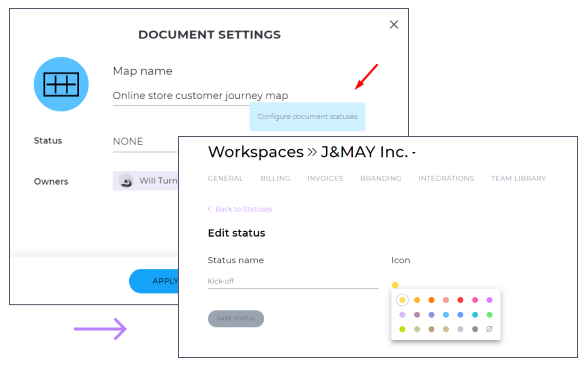Choose the lime swatch
The width and height of the screenshot is (586, 371).
coord(402,329)
